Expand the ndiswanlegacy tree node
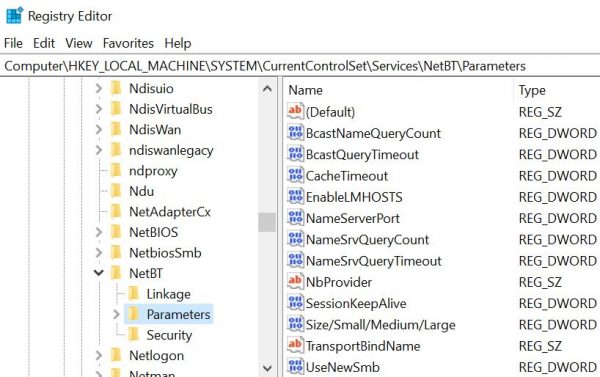Image resolution: width=600 pixels, height=377 pixels. [x=99, y=150]
